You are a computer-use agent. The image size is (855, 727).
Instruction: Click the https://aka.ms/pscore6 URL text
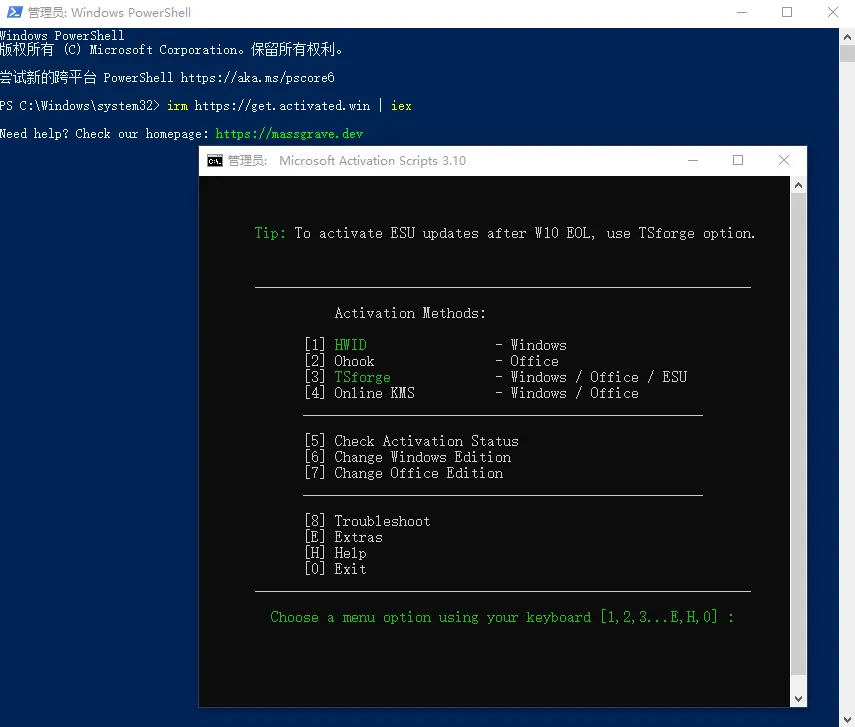coord(257,78)
